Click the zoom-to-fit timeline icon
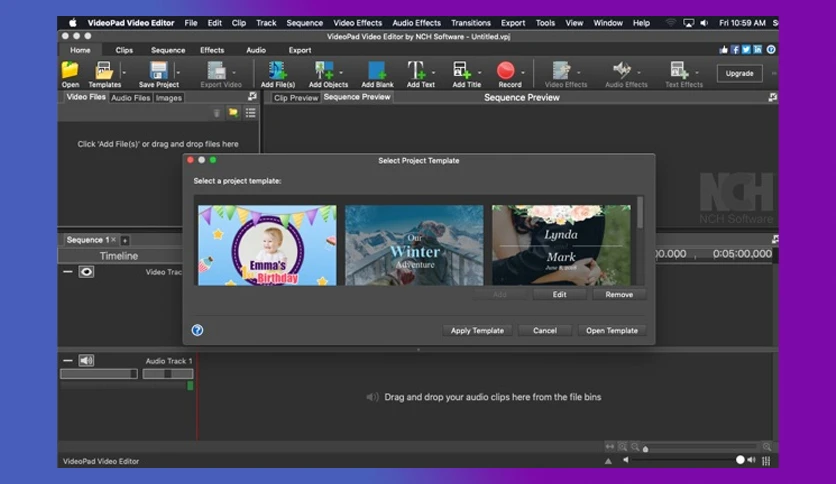Viewport: 836px width, 484px height. pyautogui.click(x=610, y=447)
